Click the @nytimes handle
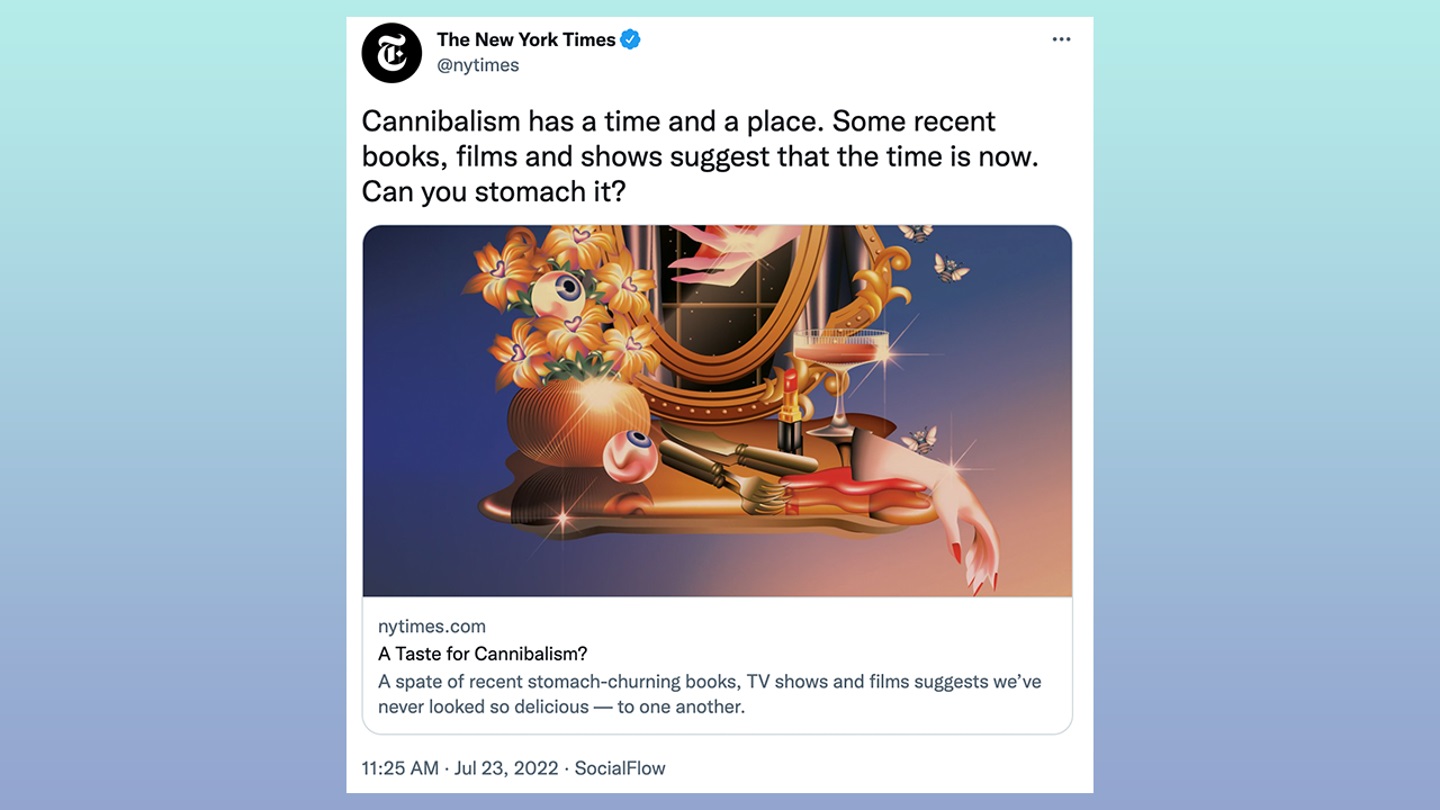Screen dimensions: 1440x810 478,65
